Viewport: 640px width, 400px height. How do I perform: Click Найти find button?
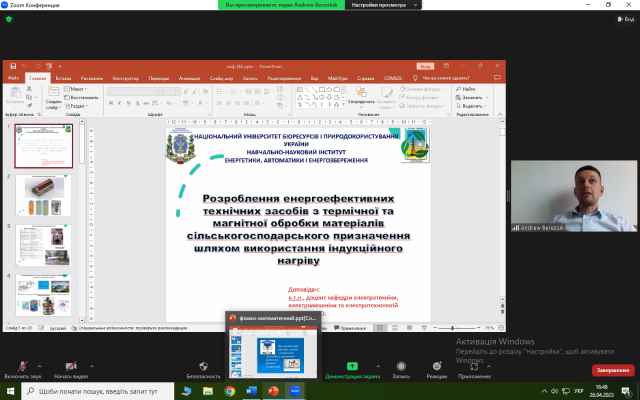pos(466,89)
